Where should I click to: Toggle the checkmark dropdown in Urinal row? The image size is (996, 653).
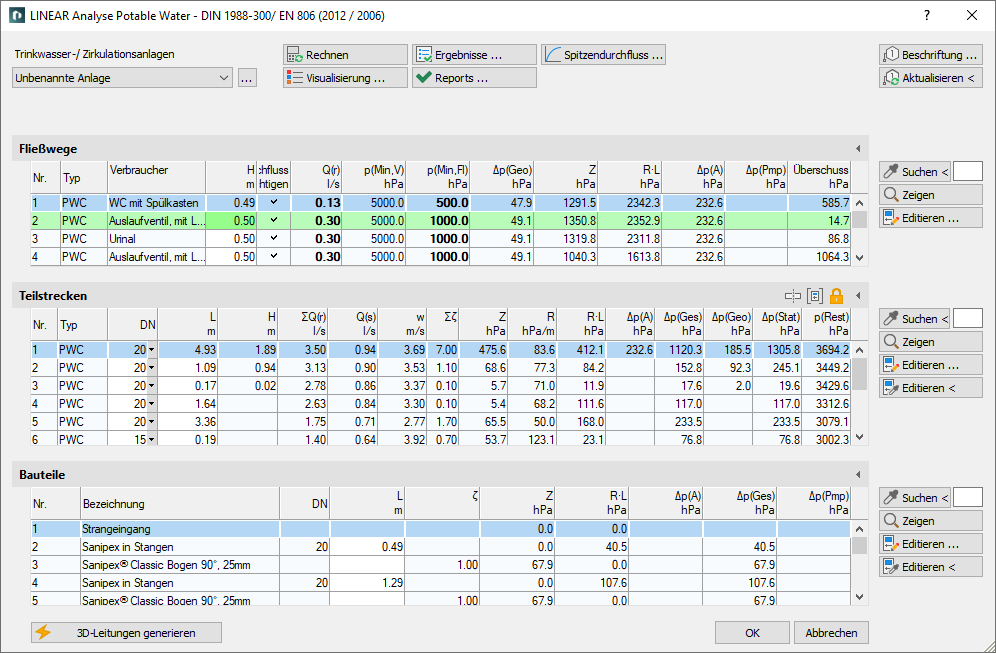coord(274,238)
